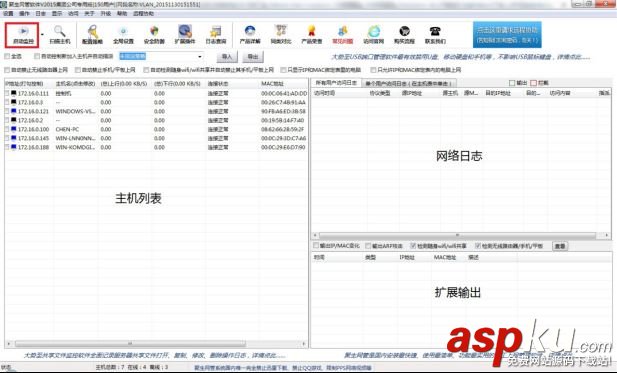Click host icon for 172.16.0.100
The width and height of the screenshot is (617, 373).
14,129
